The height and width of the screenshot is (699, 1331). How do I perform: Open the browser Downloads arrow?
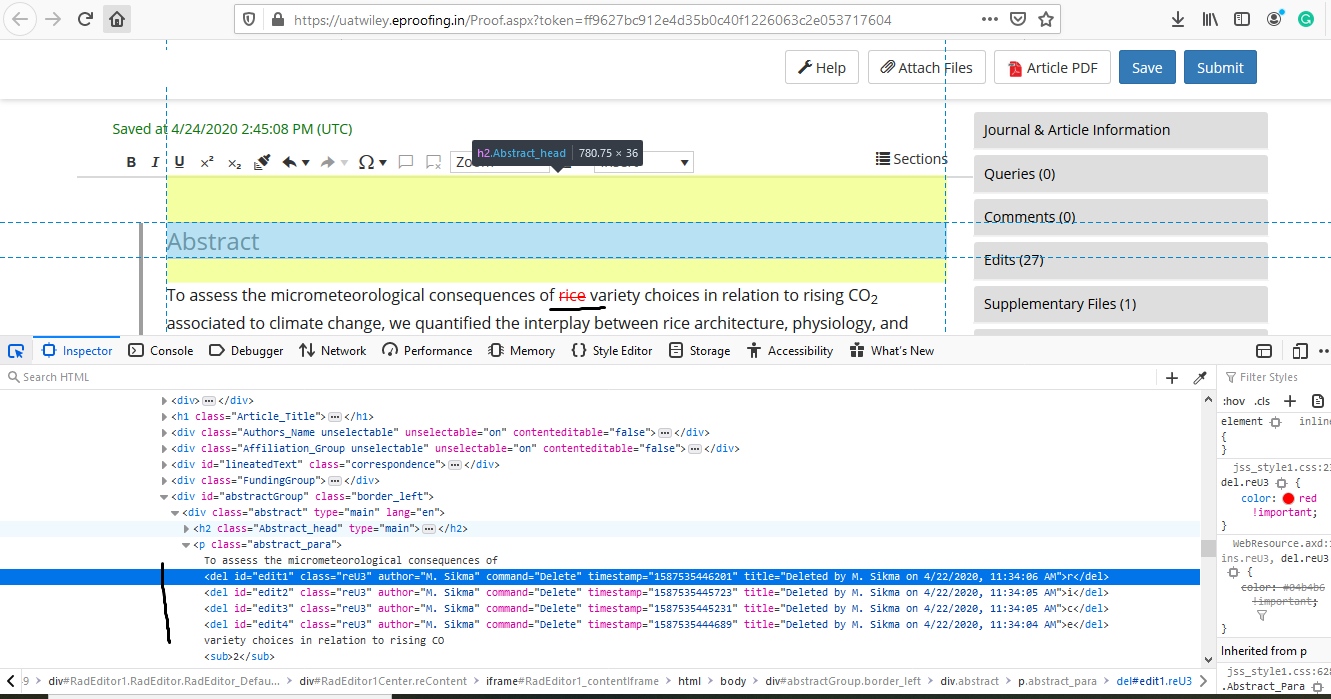coord(1178,19)
